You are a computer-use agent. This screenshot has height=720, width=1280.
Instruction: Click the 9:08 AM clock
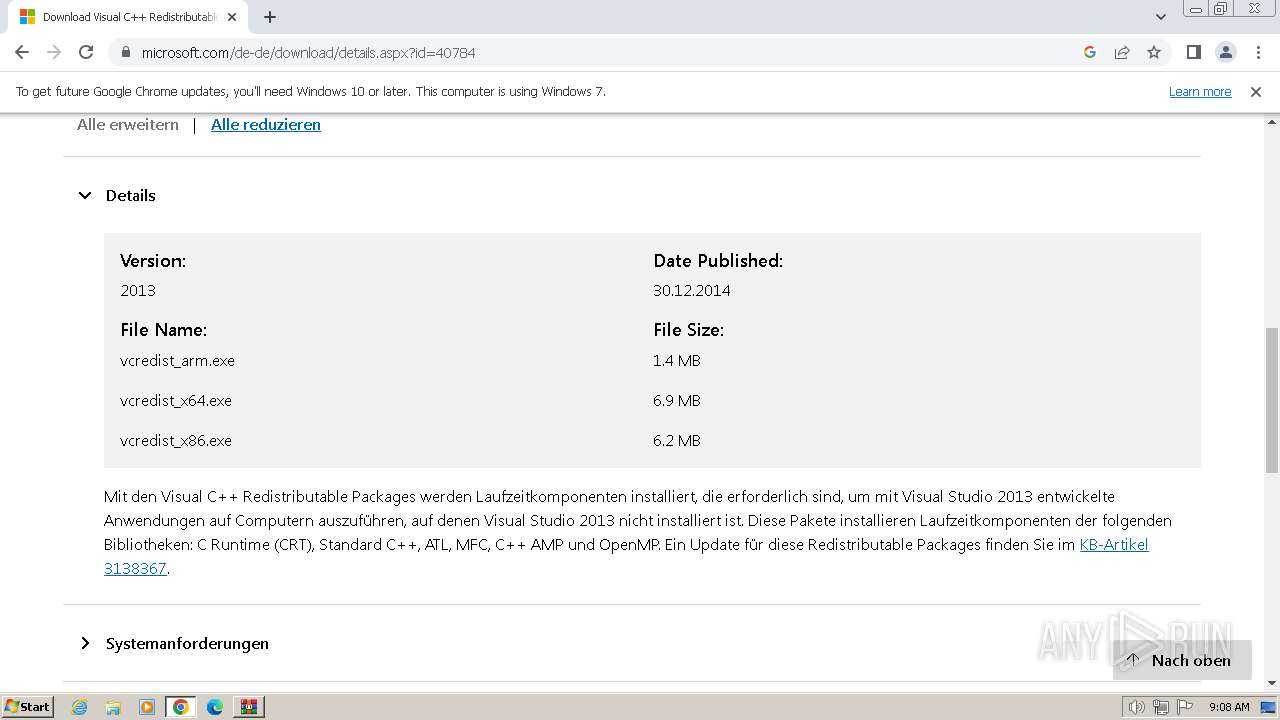coord(1229,707)
